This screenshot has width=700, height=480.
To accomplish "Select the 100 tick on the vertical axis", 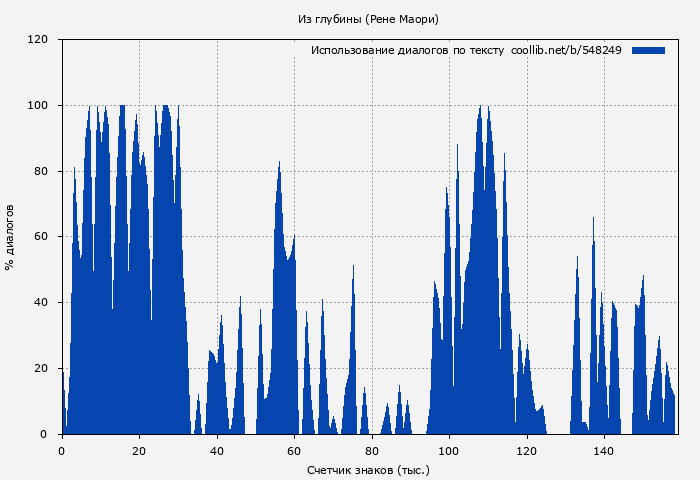I will tap(38, 106).
